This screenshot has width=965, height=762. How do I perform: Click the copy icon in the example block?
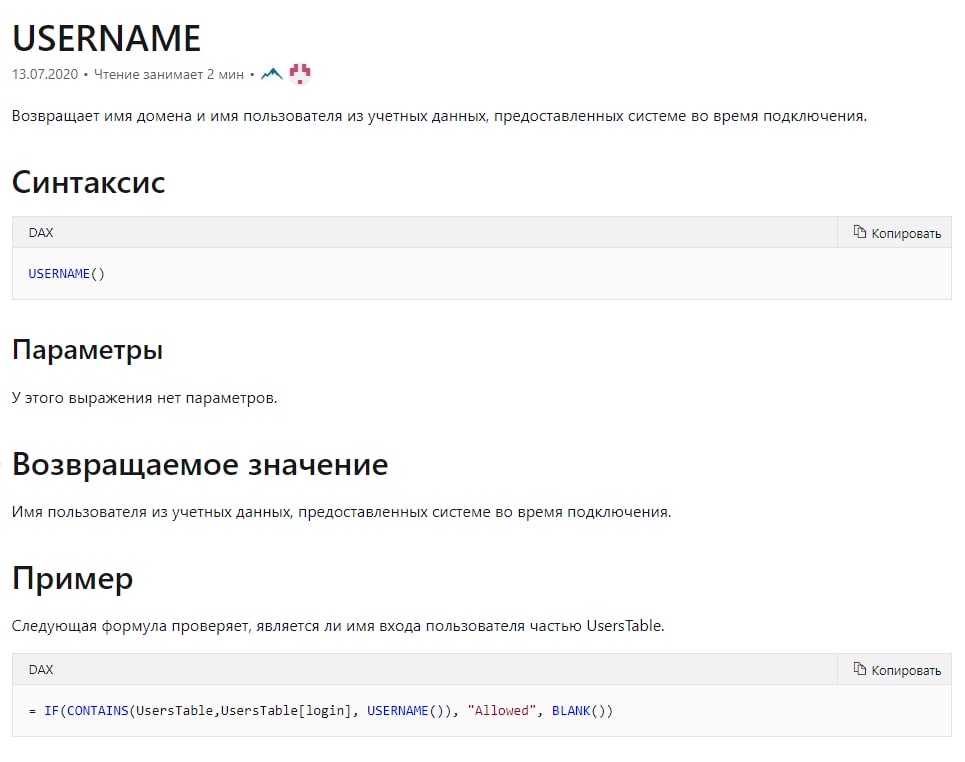click(x=860, y=669)
